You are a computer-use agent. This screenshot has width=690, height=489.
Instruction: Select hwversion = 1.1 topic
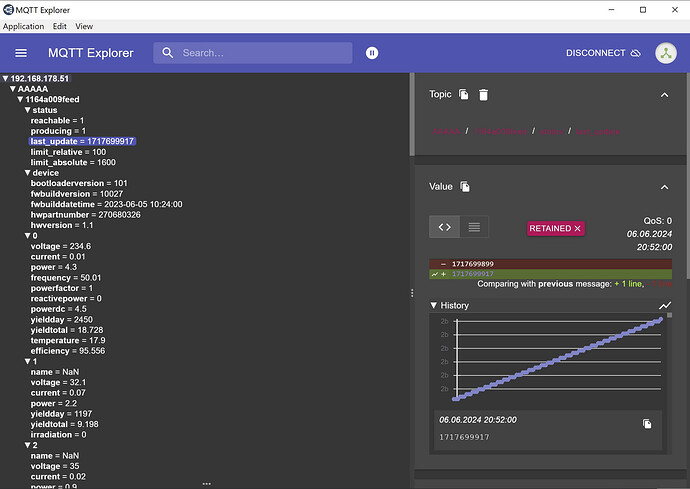(x=62, y=225)
